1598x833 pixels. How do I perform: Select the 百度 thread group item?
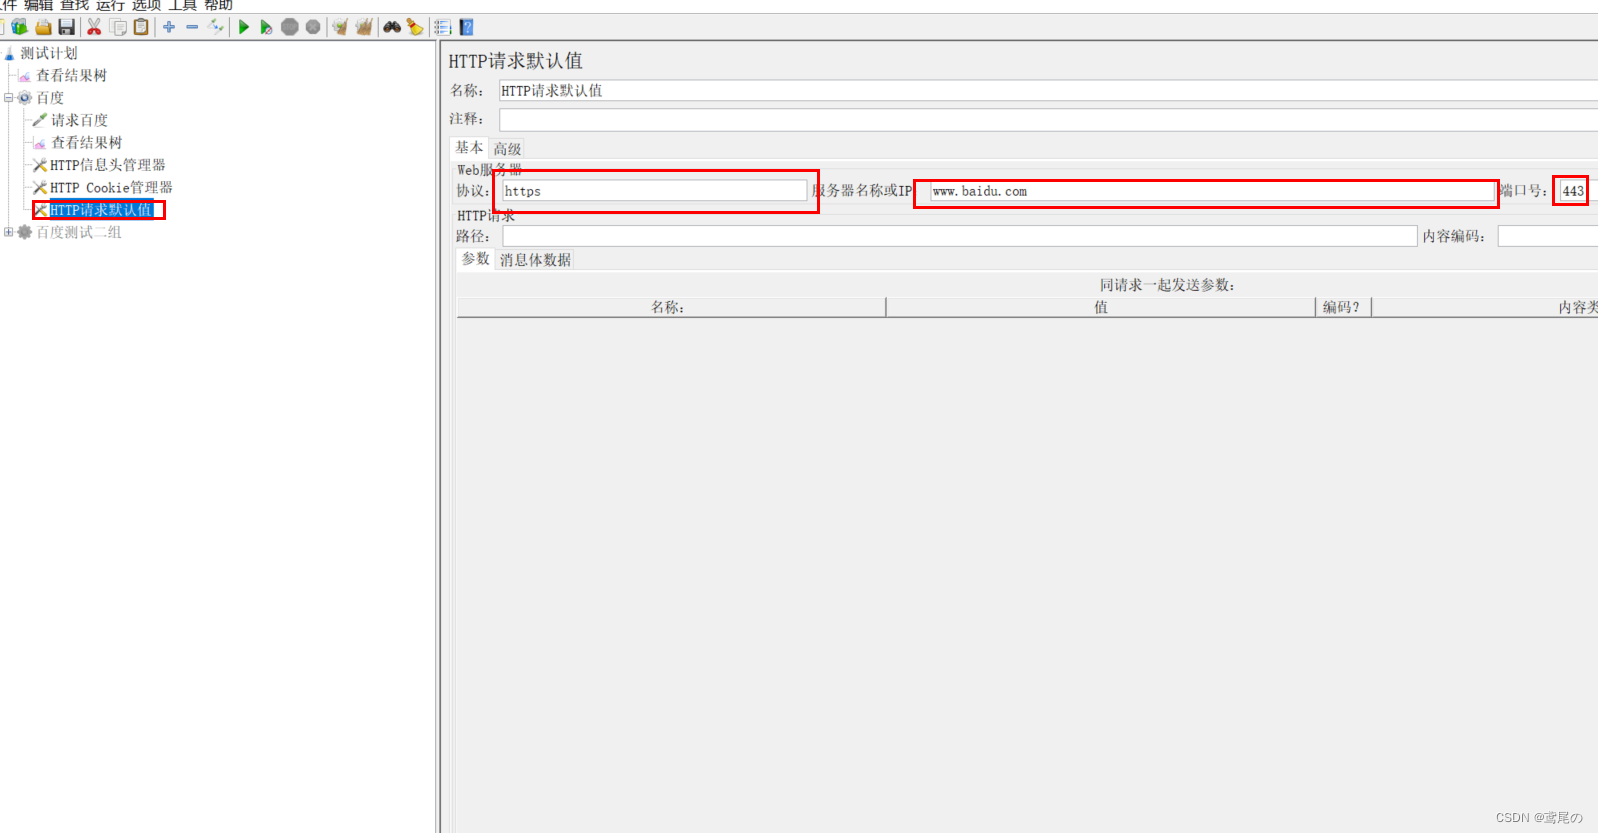50,98
